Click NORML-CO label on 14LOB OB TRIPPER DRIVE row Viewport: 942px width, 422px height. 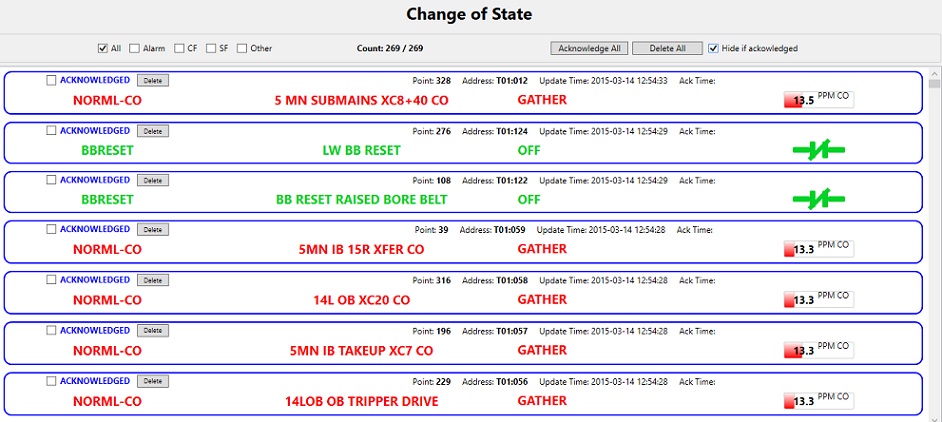tap(108, 401)
